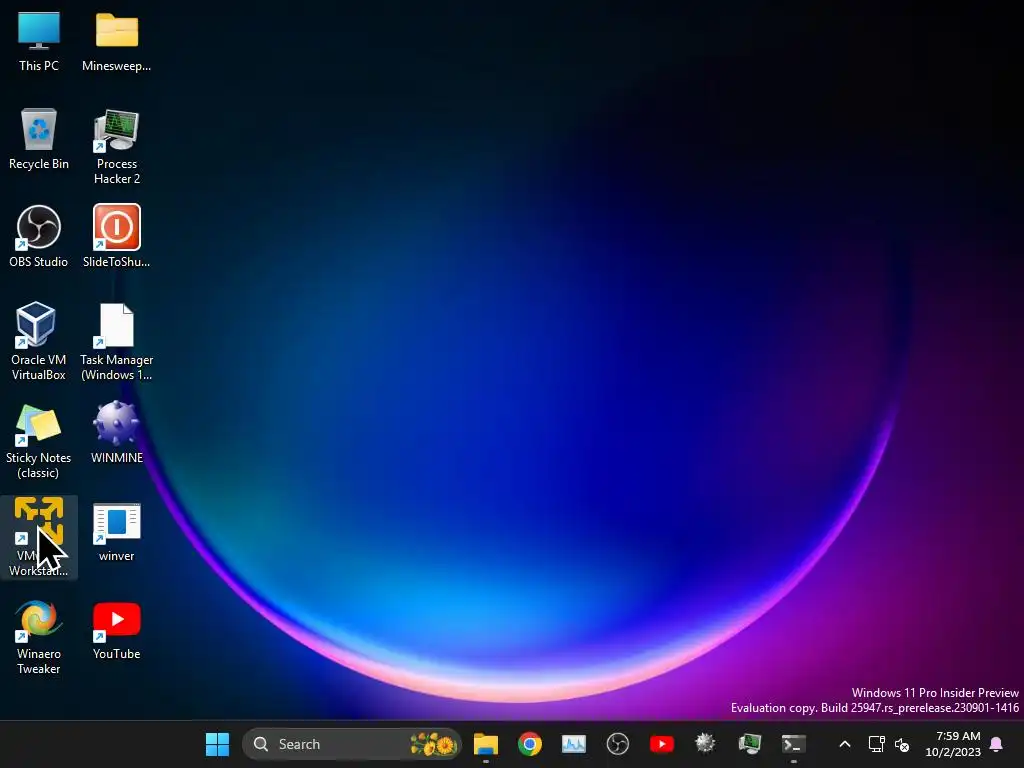
Task: Select the Winaero Tweaker desktop shortcut
Action: 39,637
